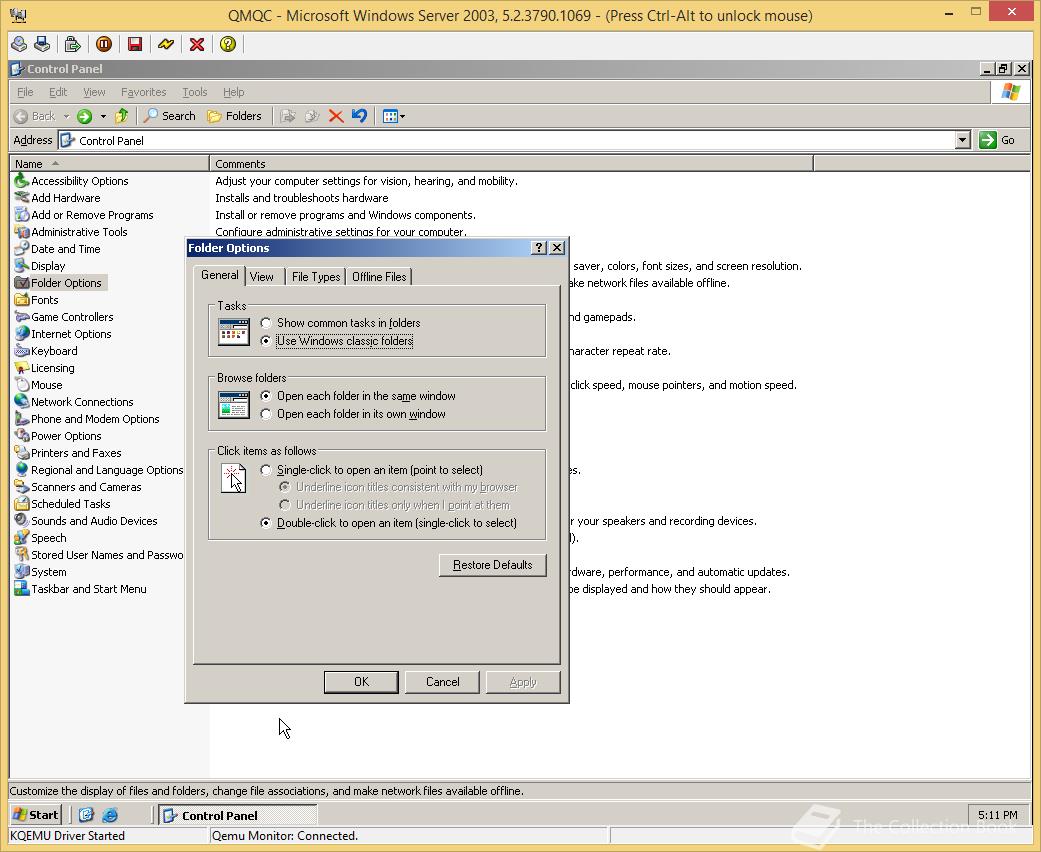This screenshot has height=852, width=1041.
Task: Select Use Windows classic folders
Action: tap(337, 341)
